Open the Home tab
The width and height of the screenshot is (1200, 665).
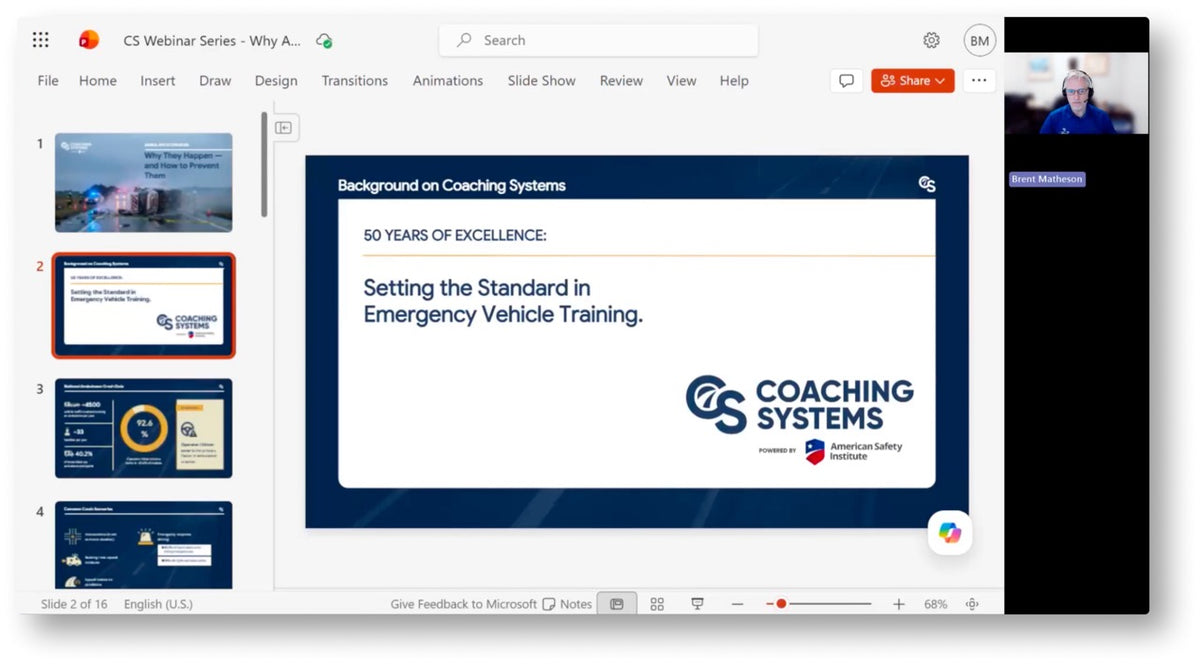(x=98, y=81)
